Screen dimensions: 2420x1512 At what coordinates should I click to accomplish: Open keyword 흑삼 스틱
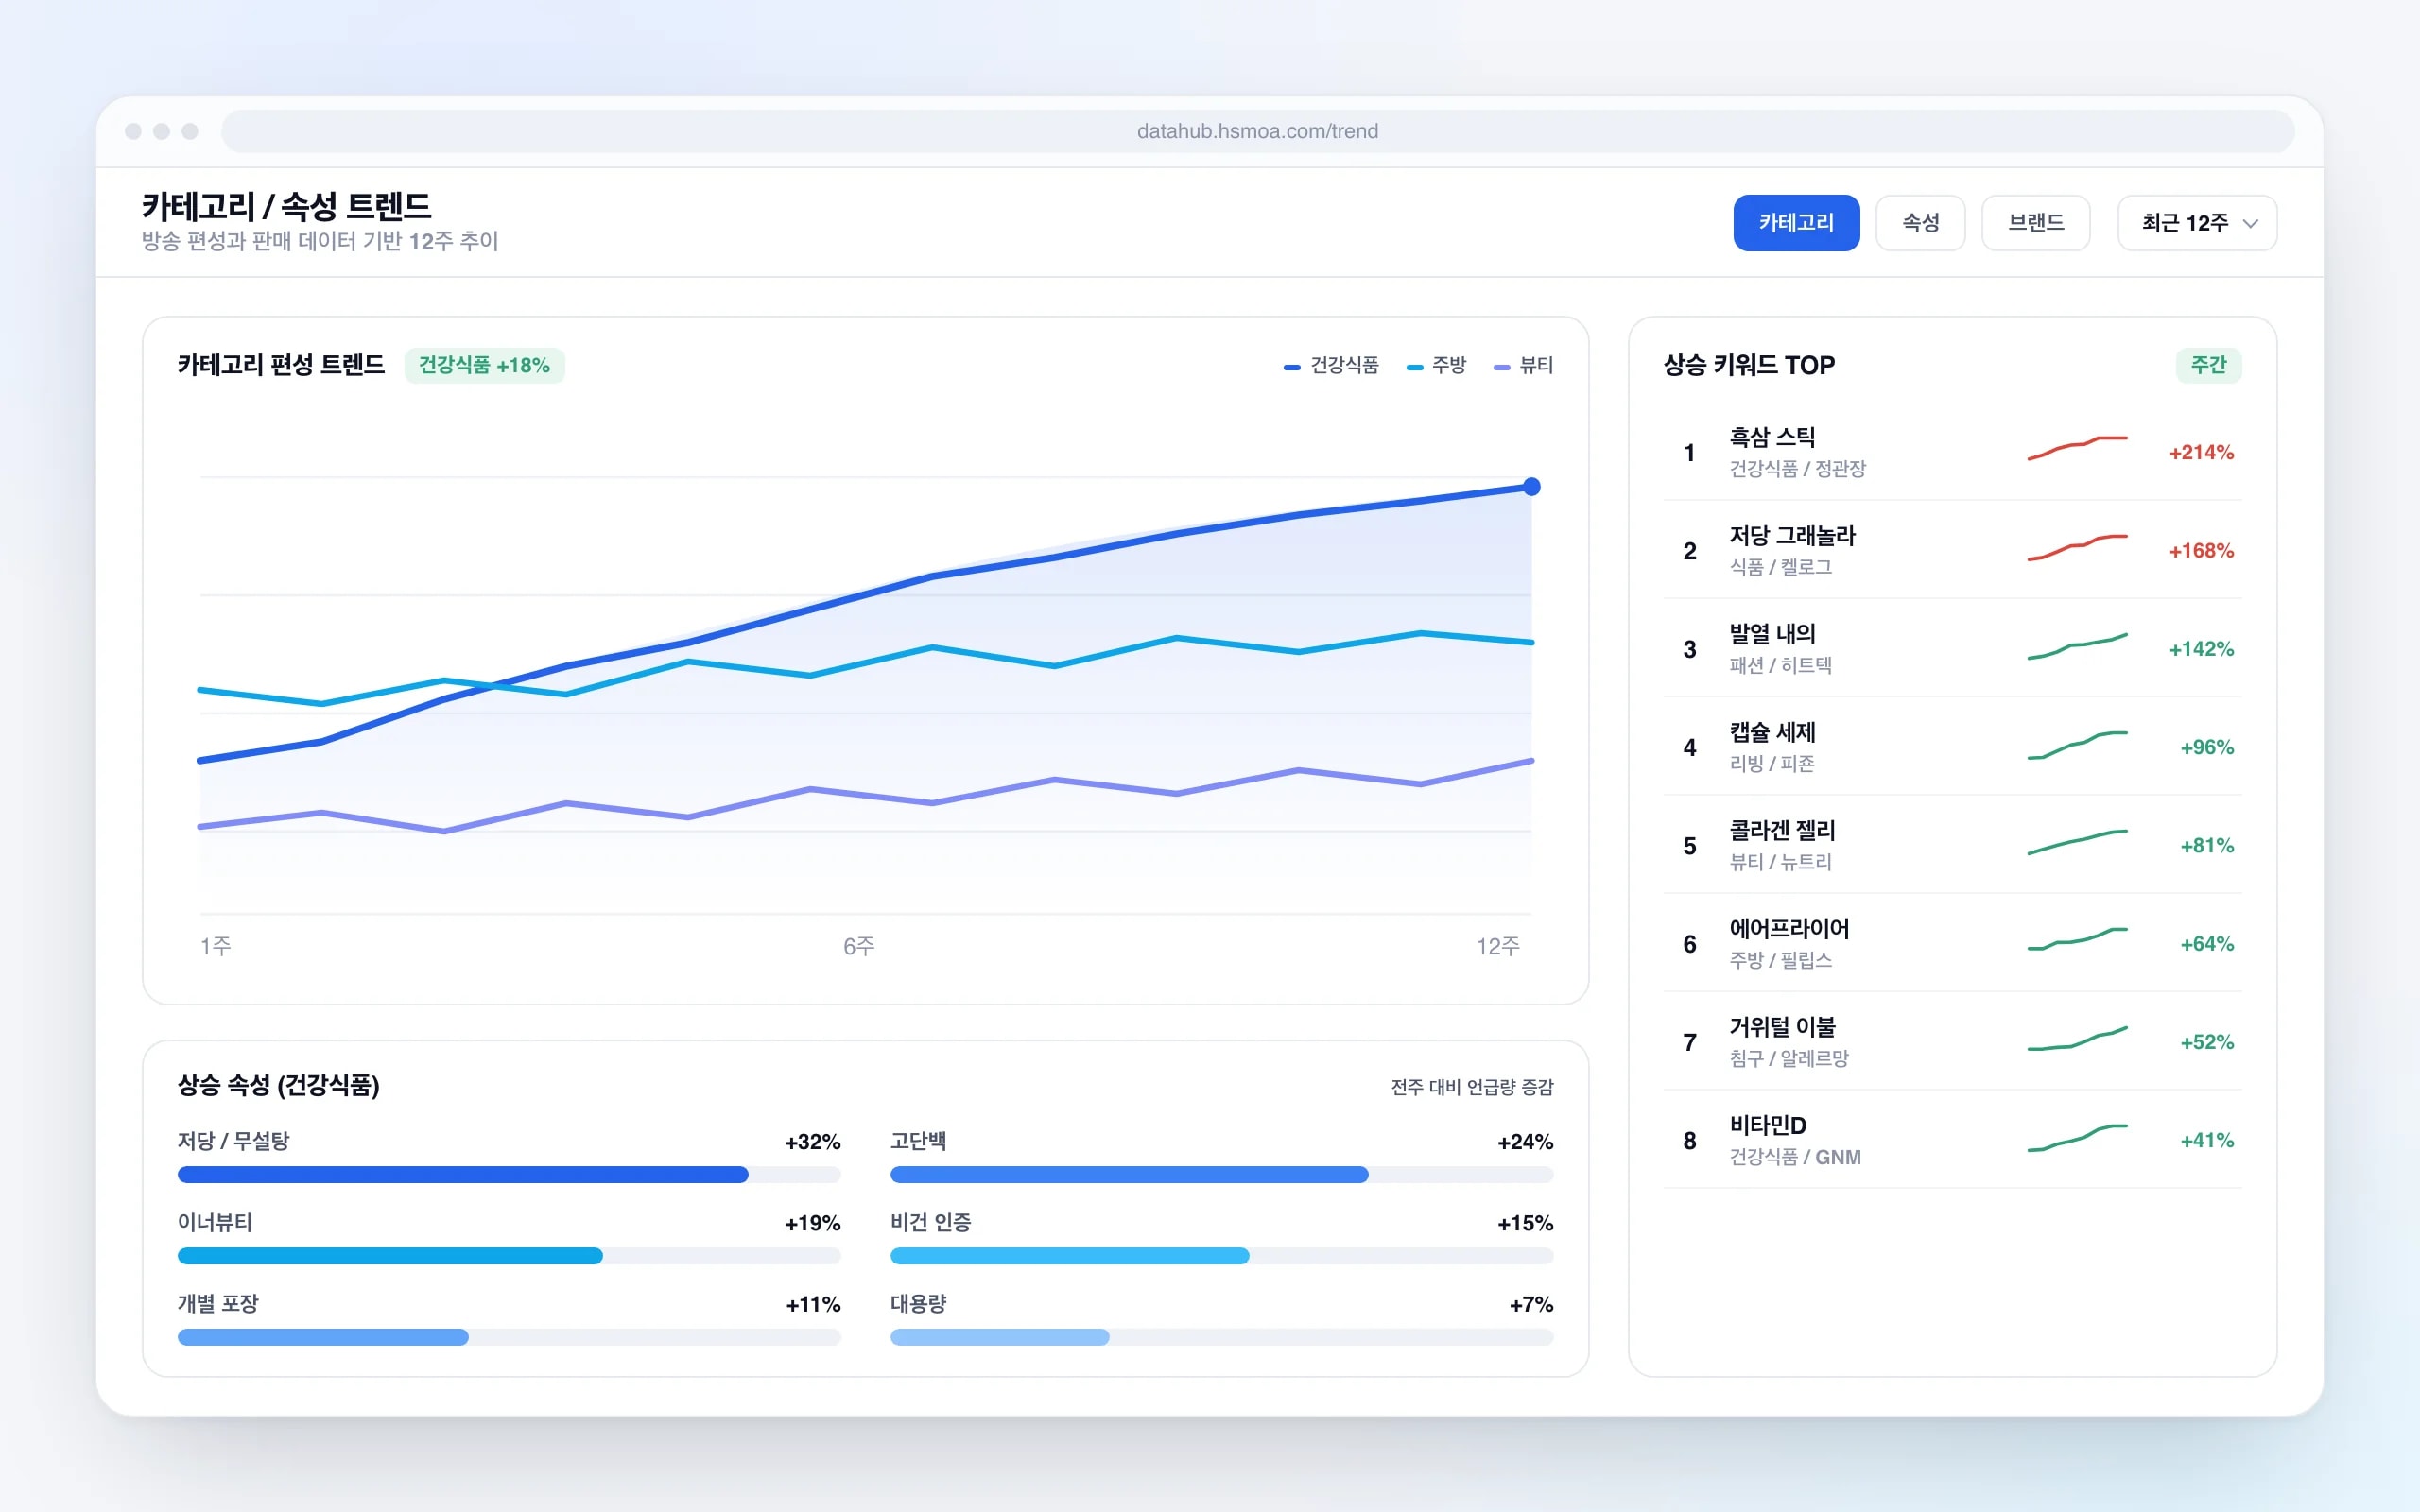pos(1952,452)
